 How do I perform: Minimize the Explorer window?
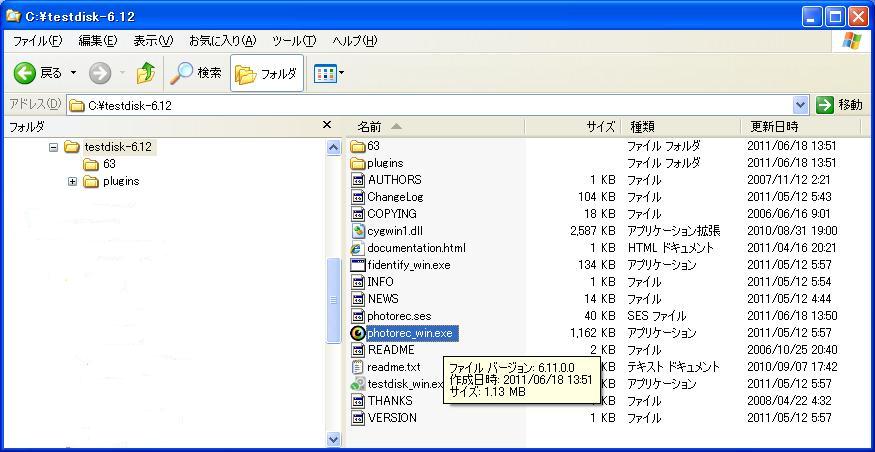[x=812, y=17]
